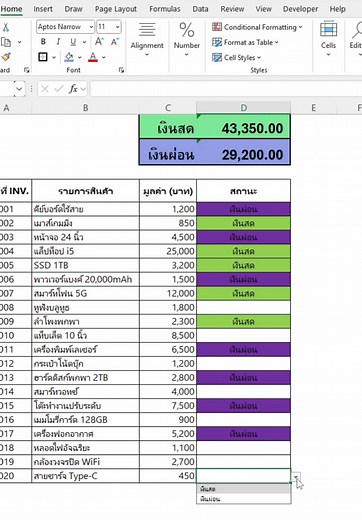Viewport: 362px width, 520px height.
Task: Select the สายชาร์จ Type-C cell
Action: click(x=86, y=476)
